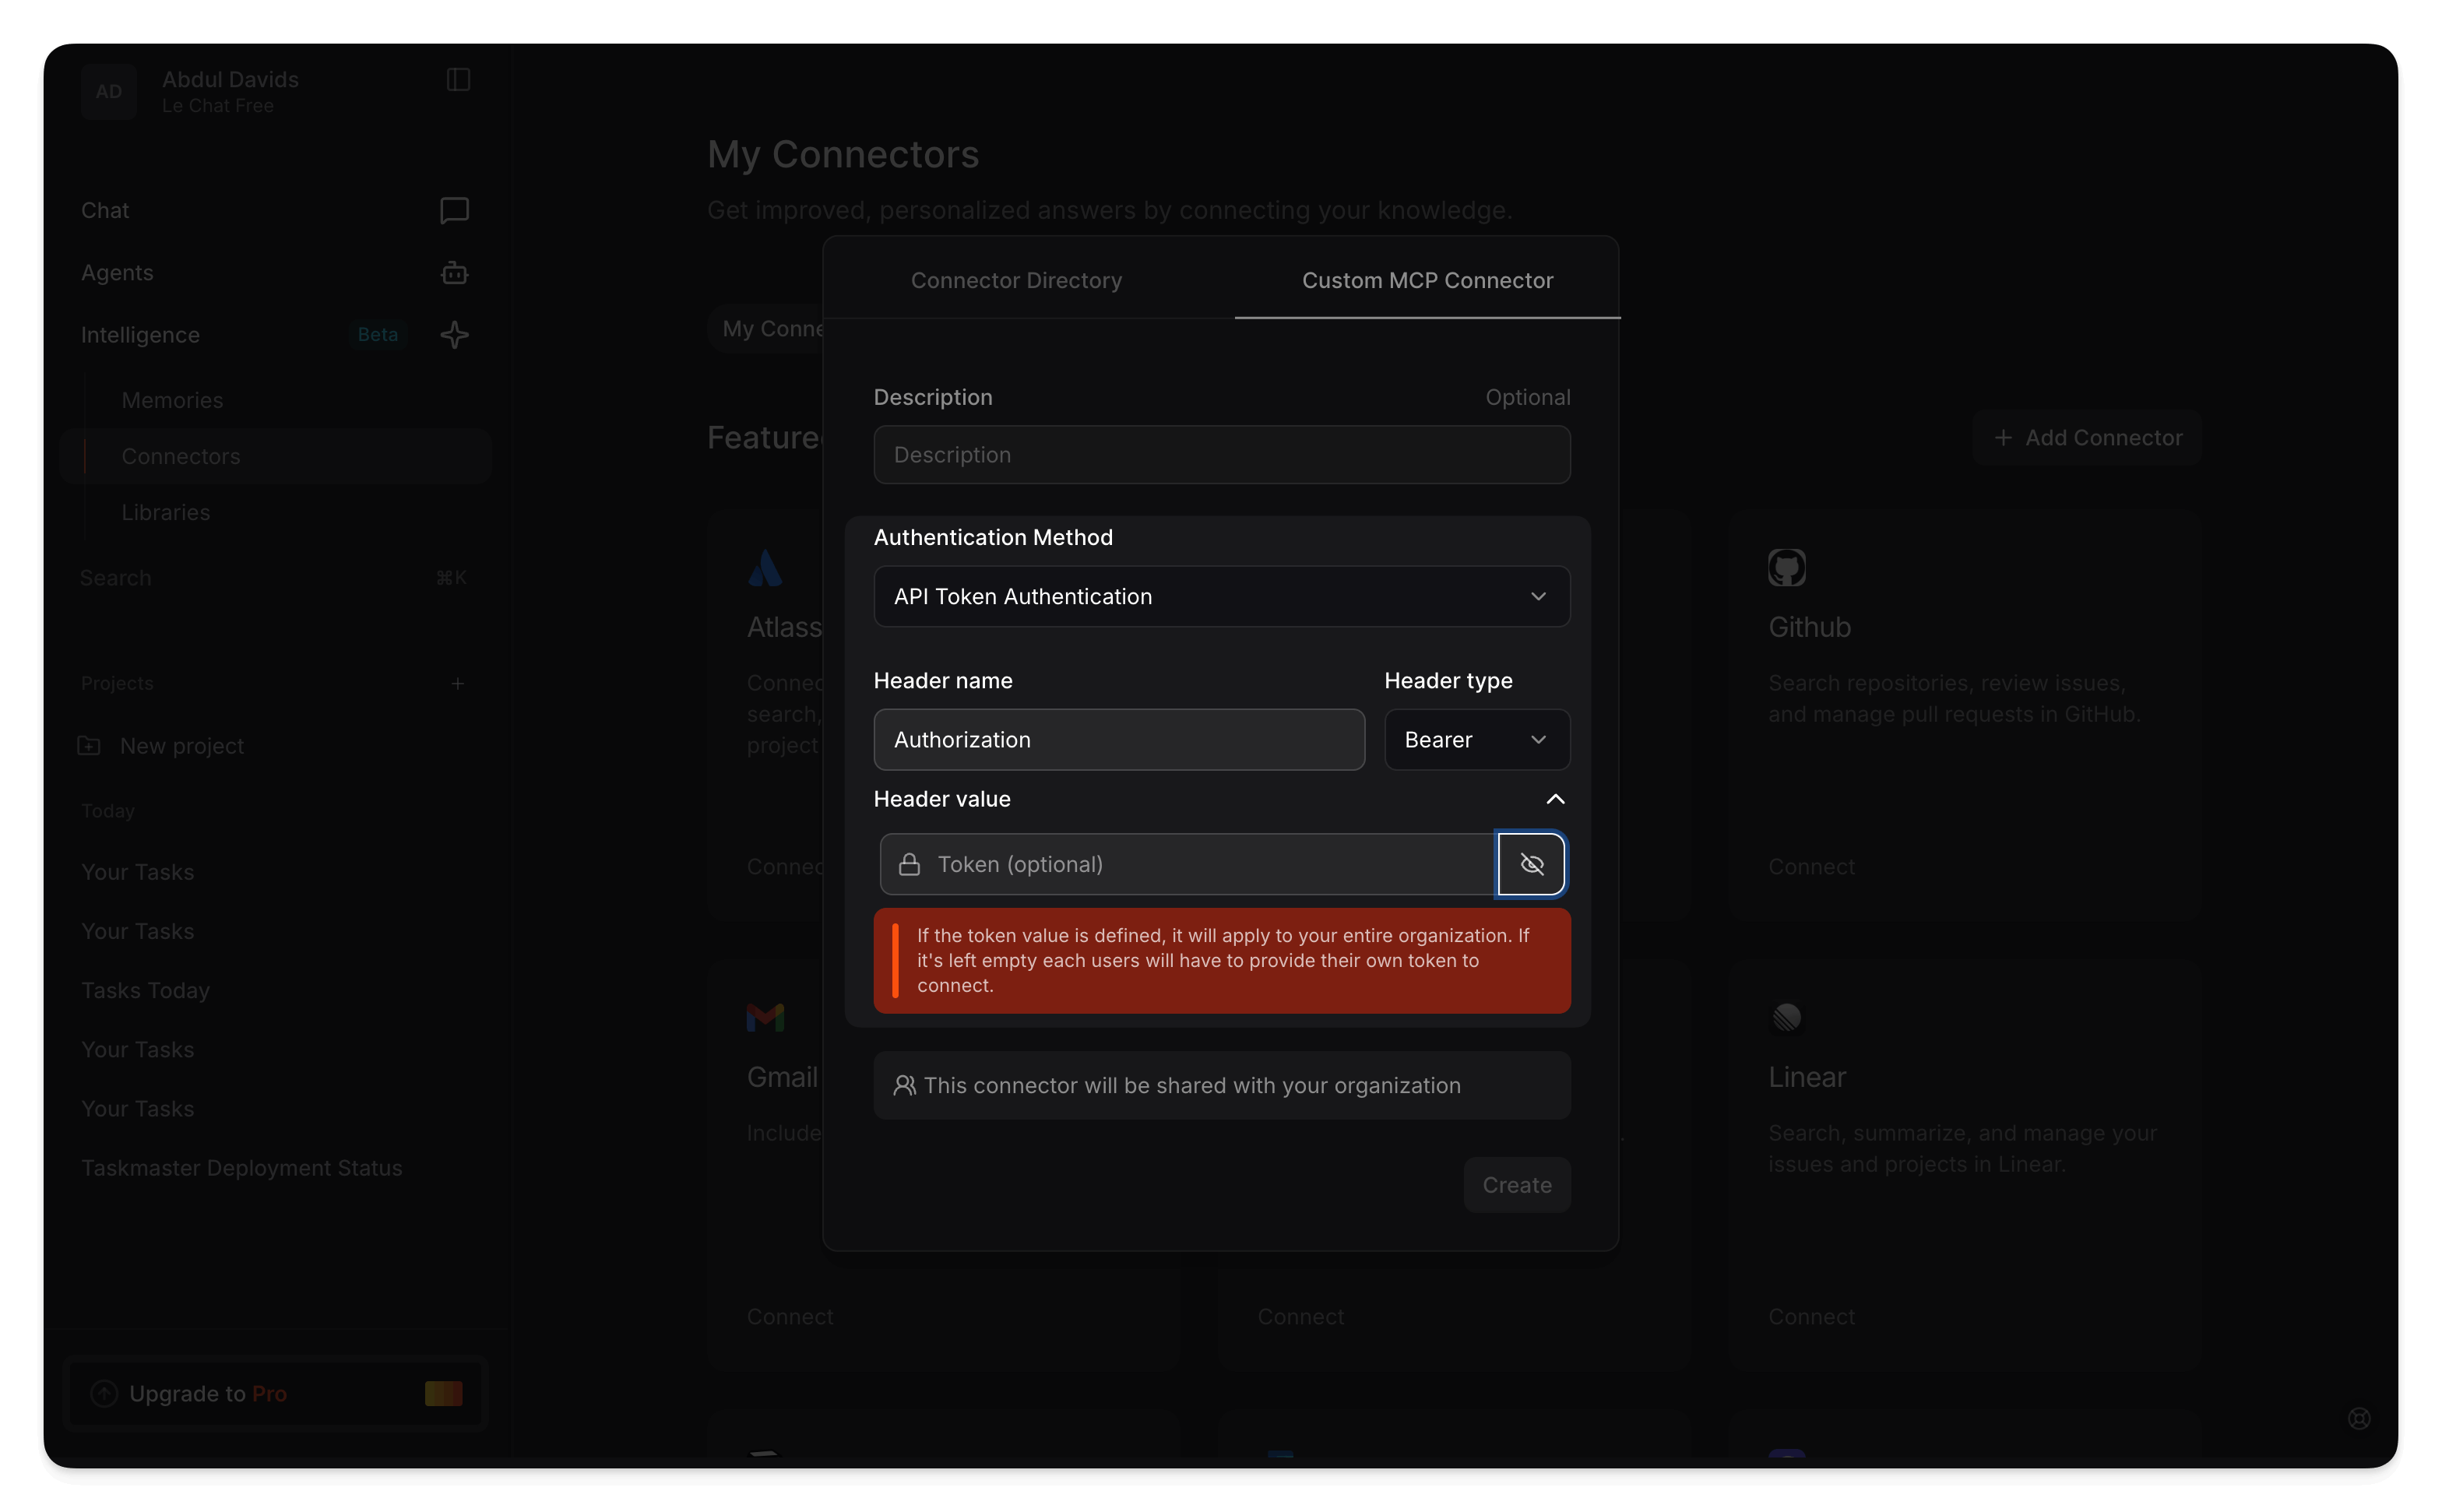Click the Gmail logo icon
The width and height of the screenshot is (2442, 1512).
coord(766,1018)
